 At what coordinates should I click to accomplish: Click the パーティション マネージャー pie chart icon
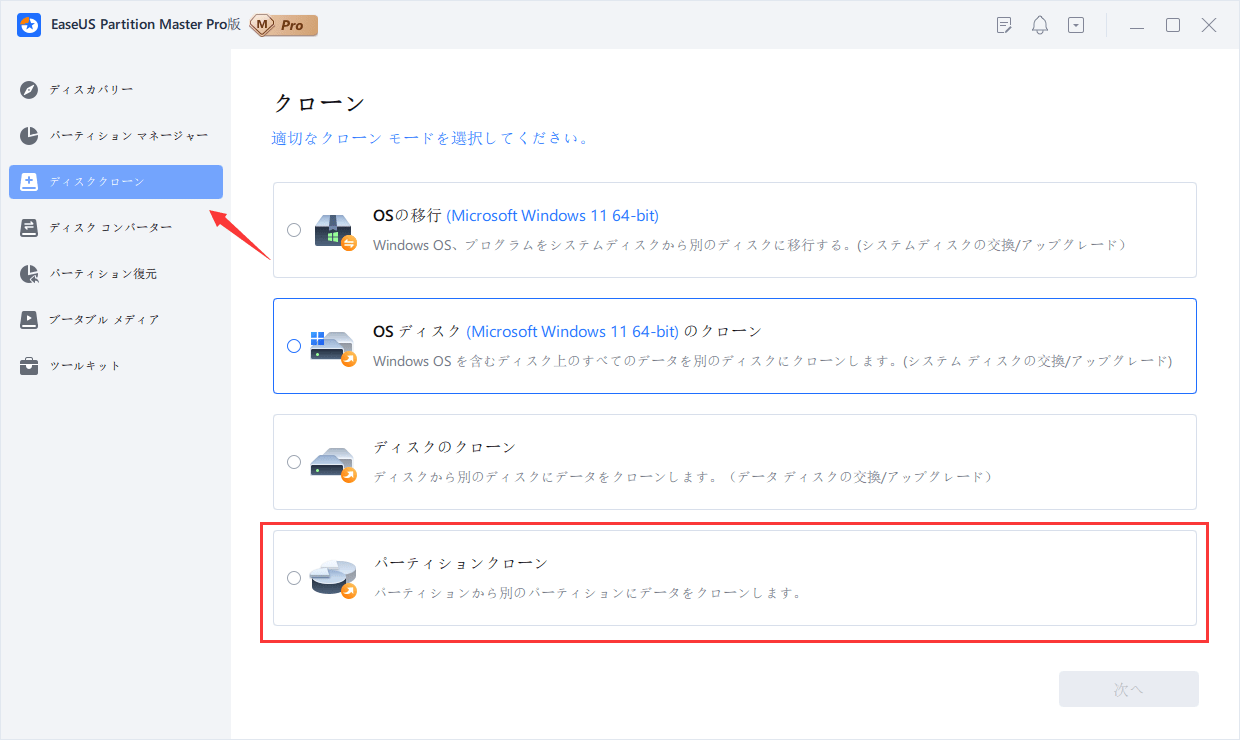click(29, 135)
